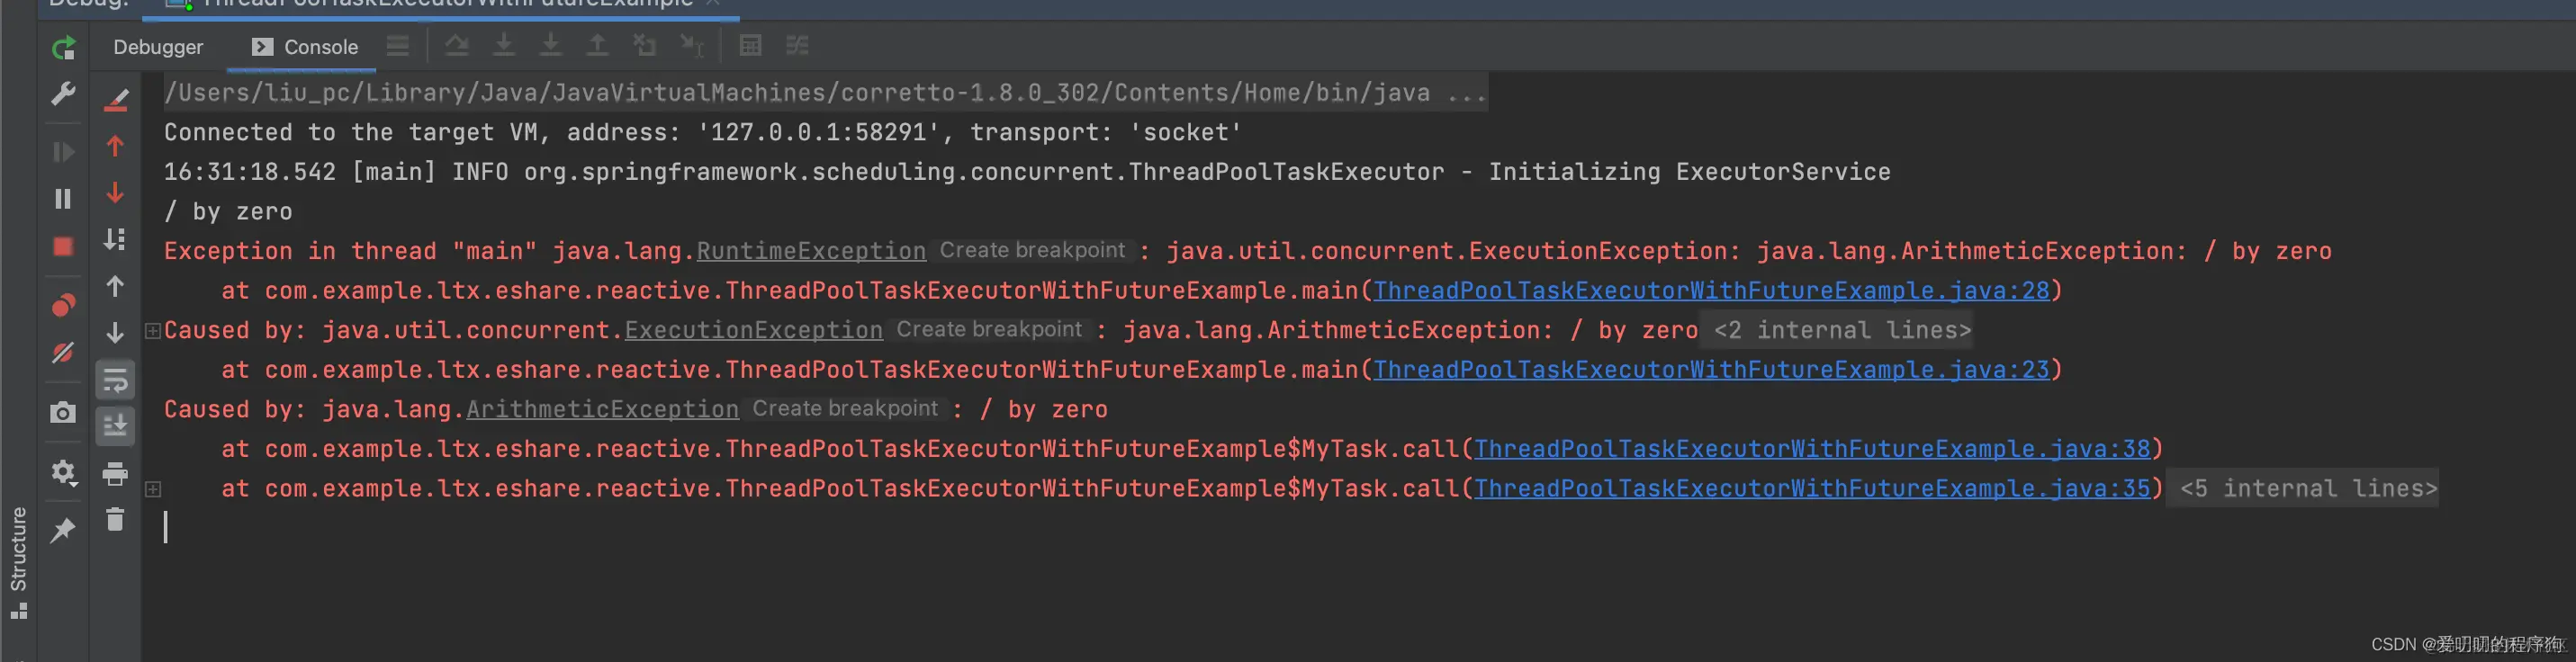
Task: Open the wrench configuration icon
Action: point(63,94)
